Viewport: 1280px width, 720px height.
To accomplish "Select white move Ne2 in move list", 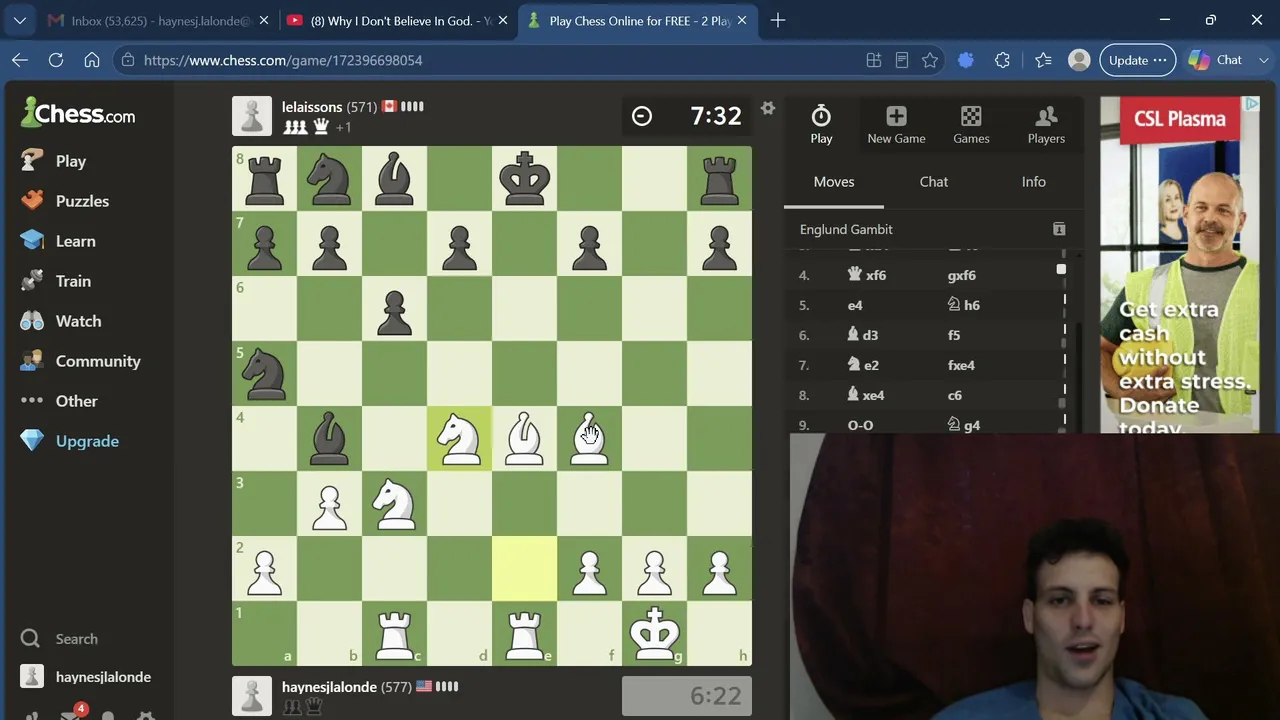I will pyautogui.click(x=863, y=365).
